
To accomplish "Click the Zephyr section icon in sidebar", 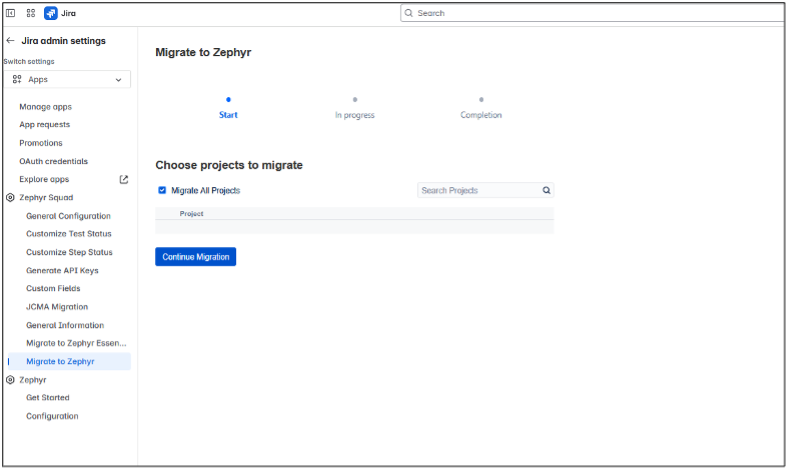I will tap(10, 380).
